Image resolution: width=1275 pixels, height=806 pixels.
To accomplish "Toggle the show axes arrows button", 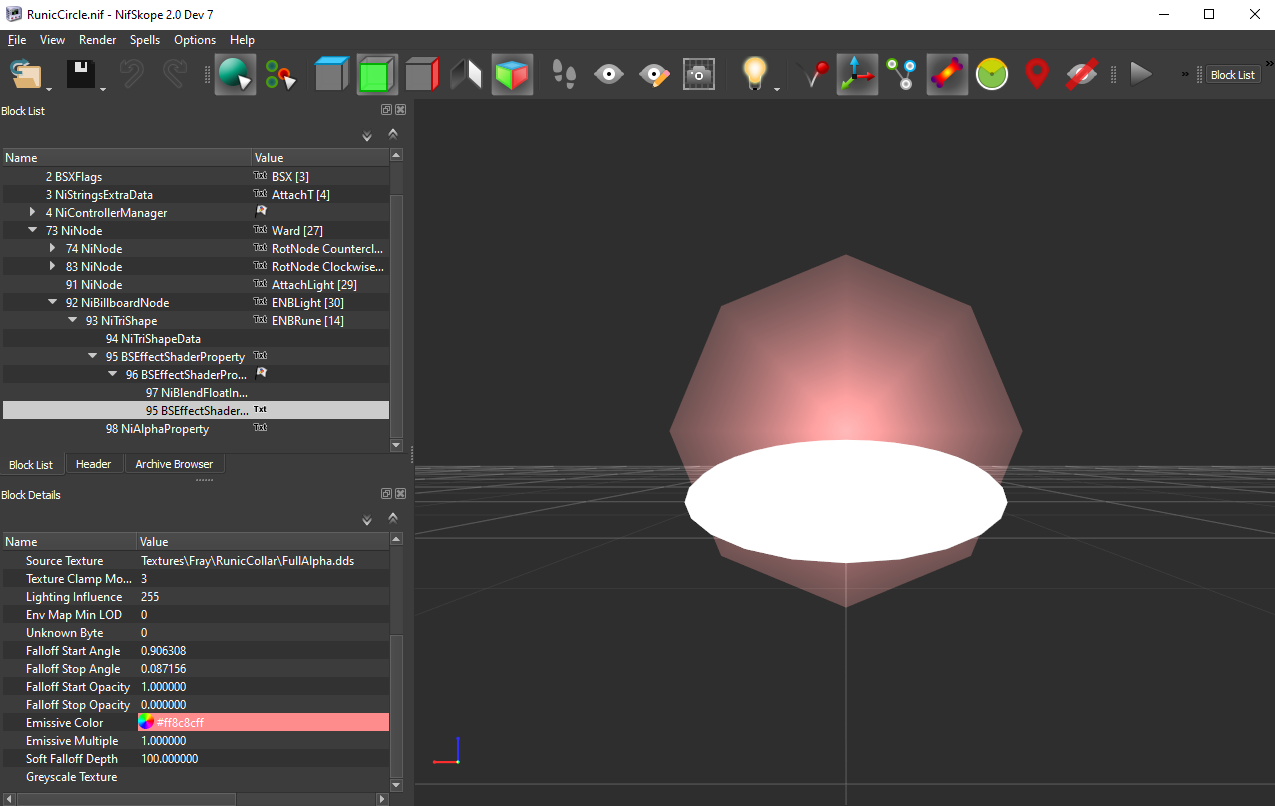I will (857, 75).
